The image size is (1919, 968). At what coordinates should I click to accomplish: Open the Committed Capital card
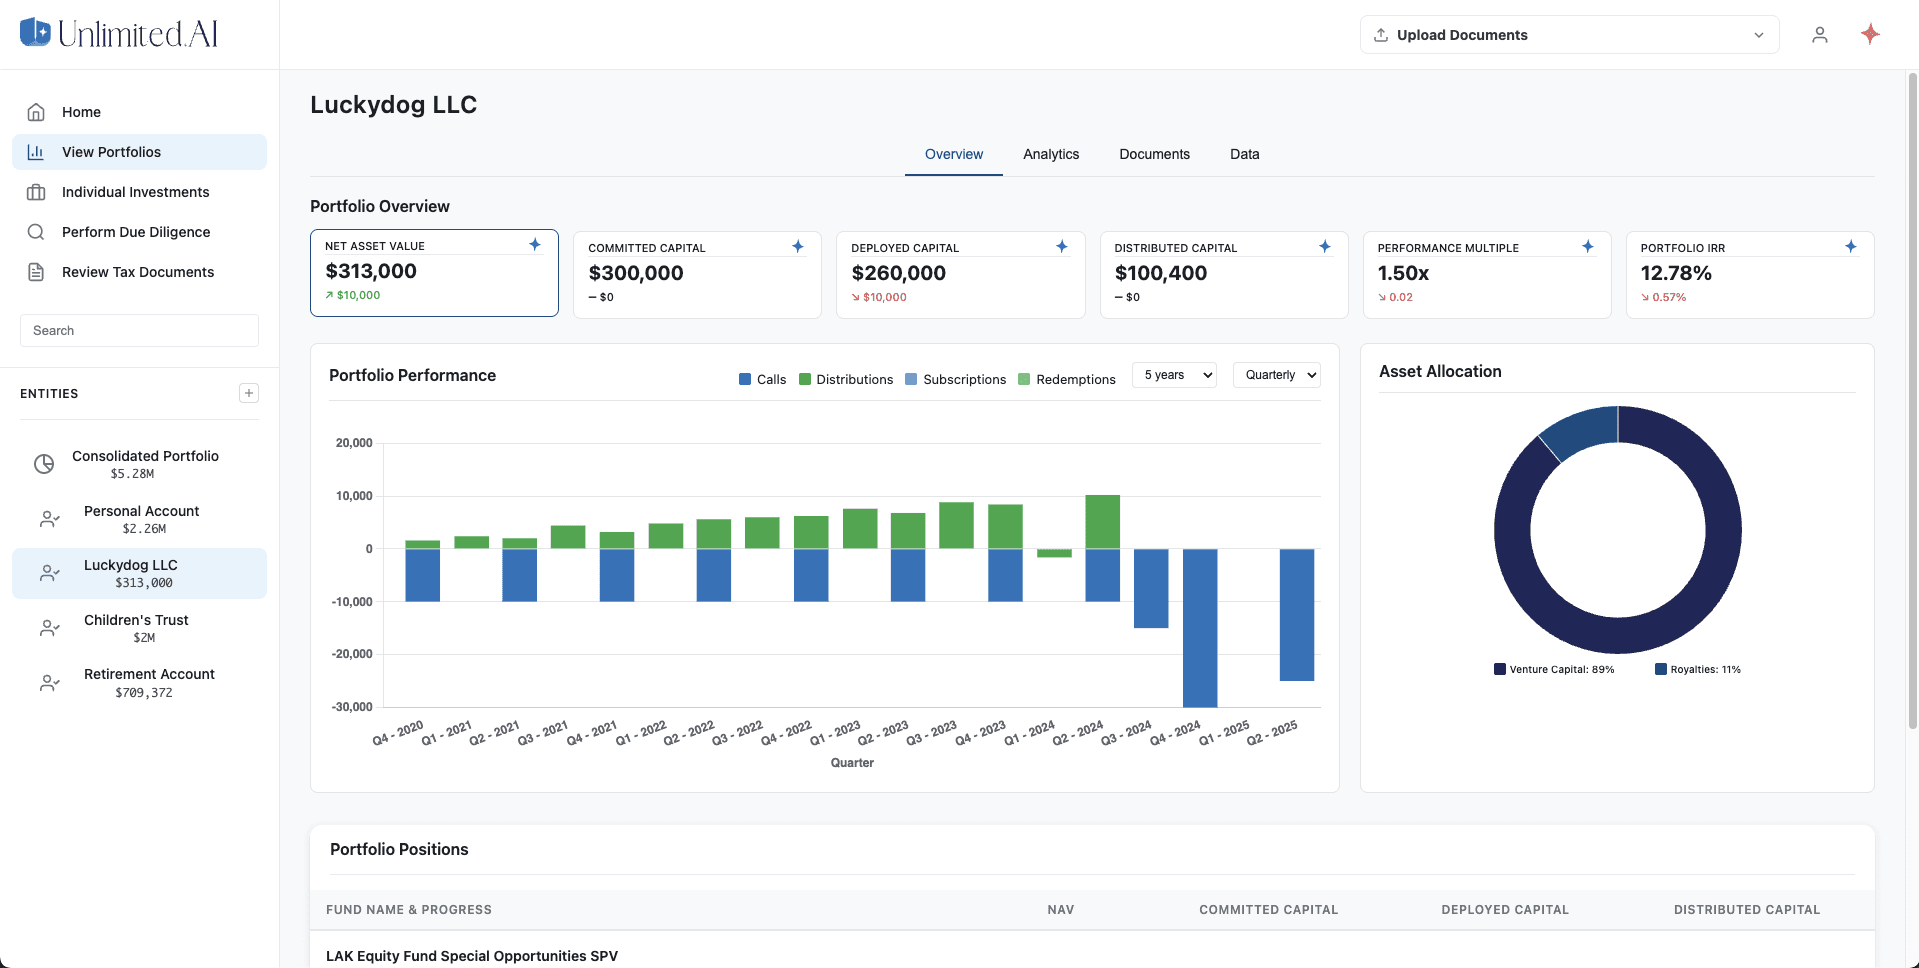(697, 275)
